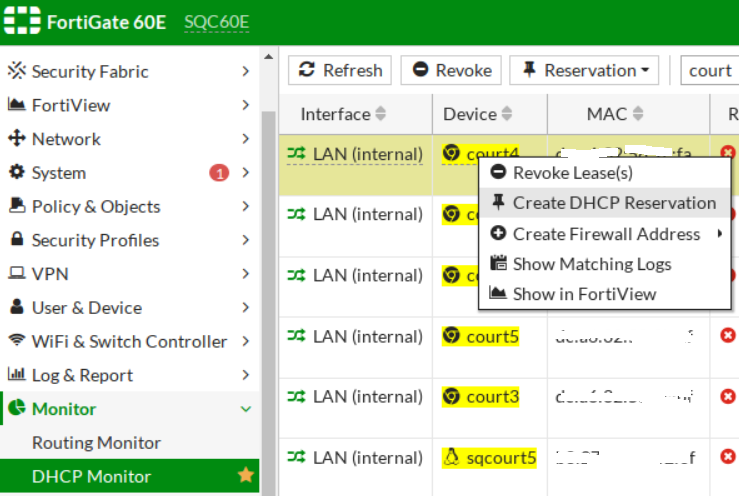Click the sidebar vertical scrollbar
The width and height of the screenshot is (739, 496).
pyautogui.click(x=269, y=302)
